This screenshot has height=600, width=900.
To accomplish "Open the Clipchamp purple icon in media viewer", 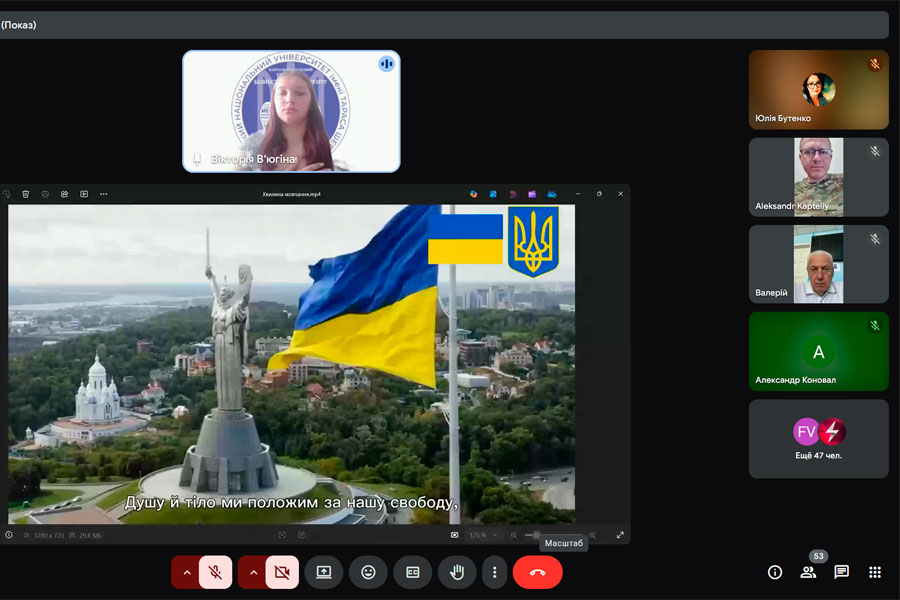I will click(532, 194).
